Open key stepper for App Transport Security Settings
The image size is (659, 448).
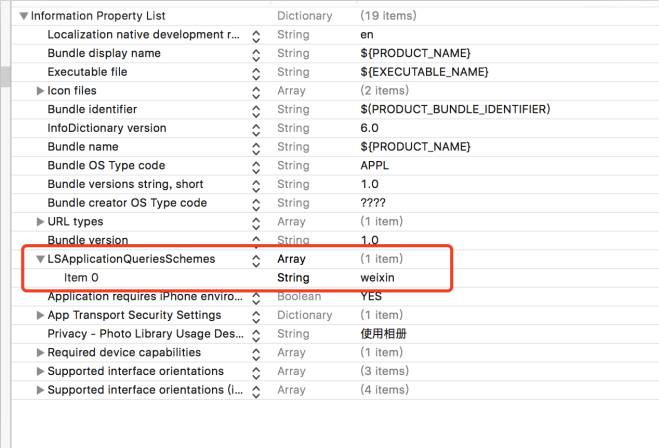[x=256, y=317]
